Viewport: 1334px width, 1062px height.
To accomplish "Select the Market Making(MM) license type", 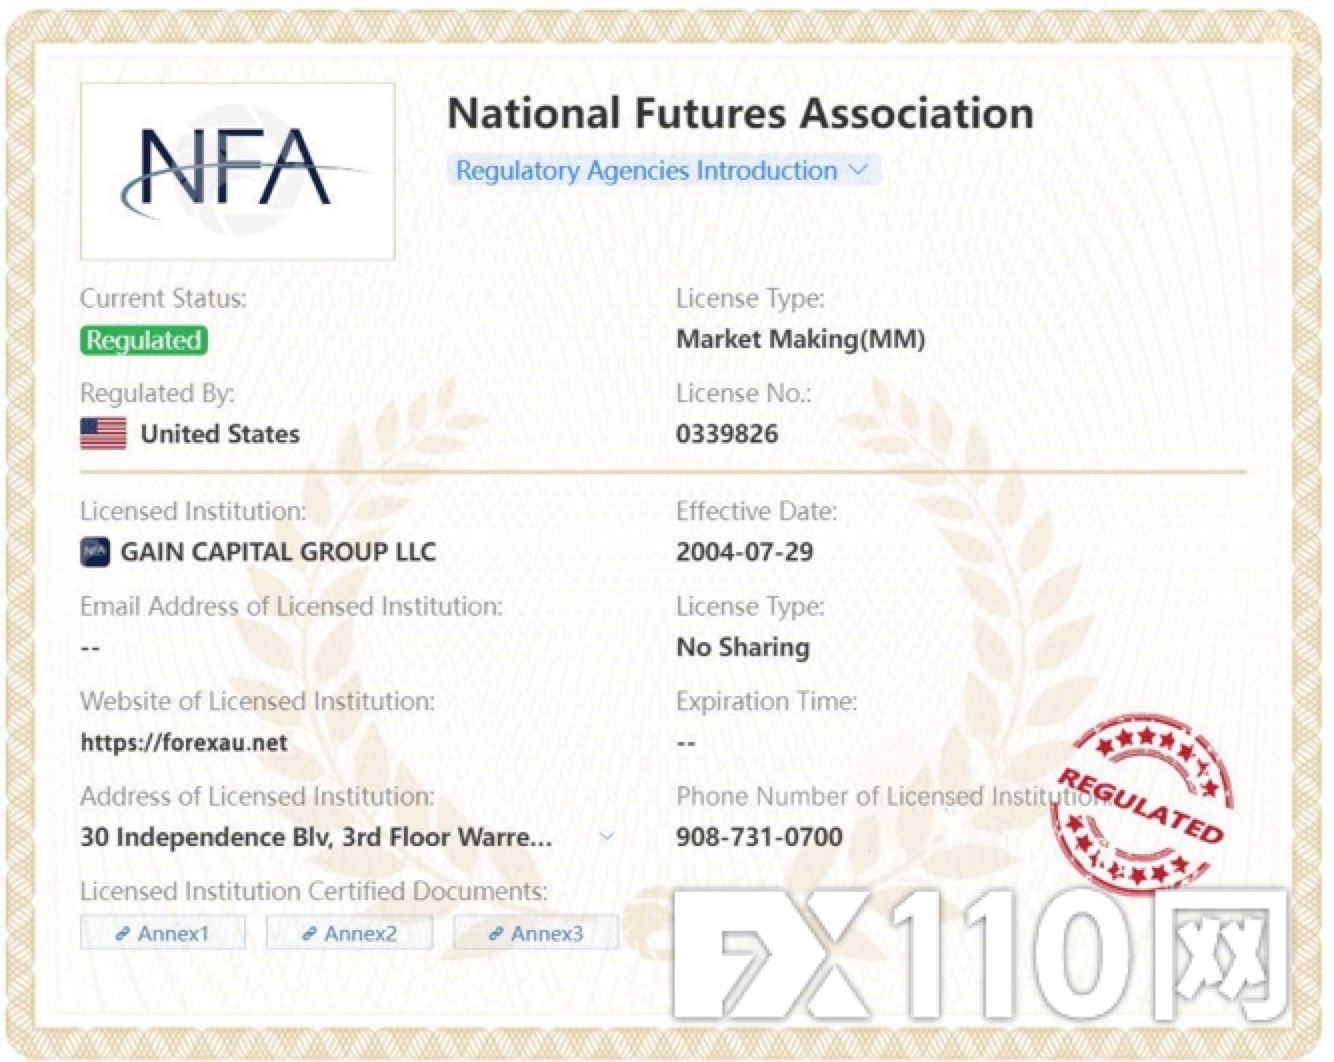I will tap(801, 339).
